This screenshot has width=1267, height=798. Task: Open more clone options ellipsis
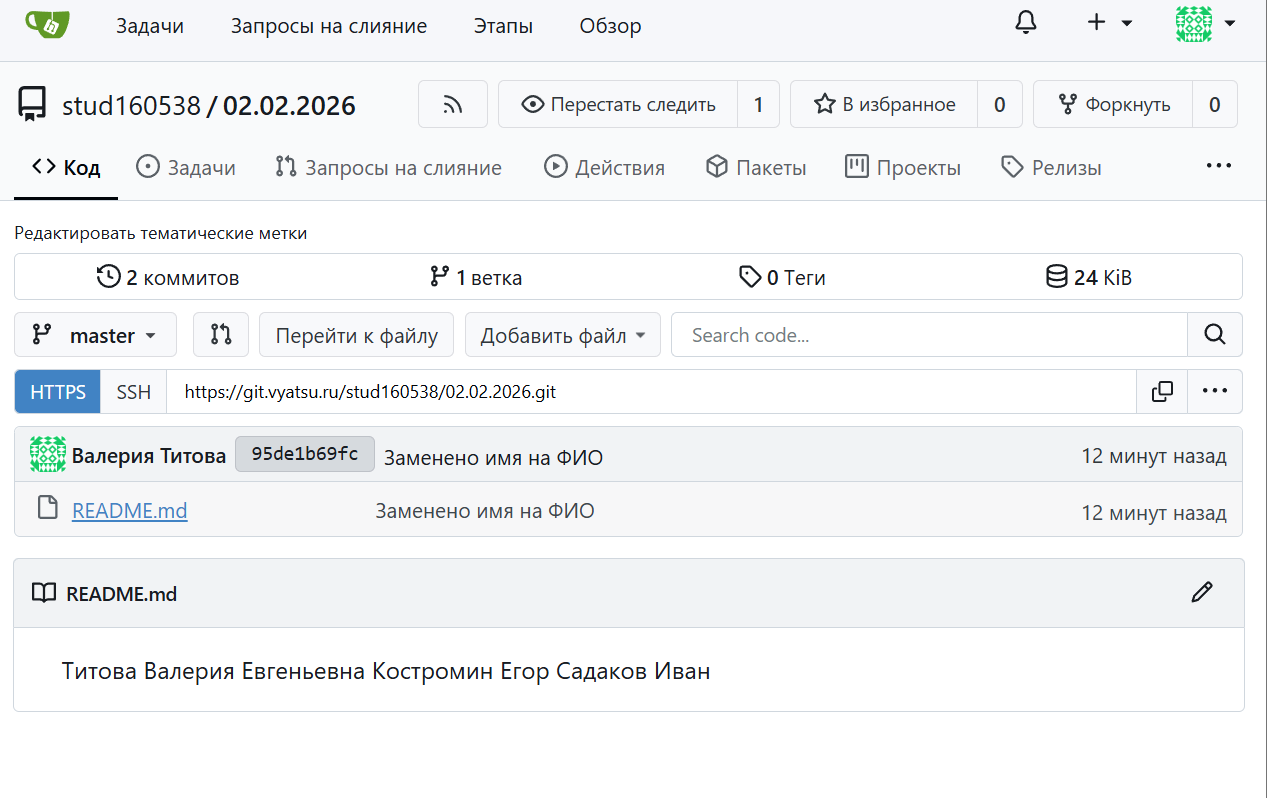[1214, 391]
